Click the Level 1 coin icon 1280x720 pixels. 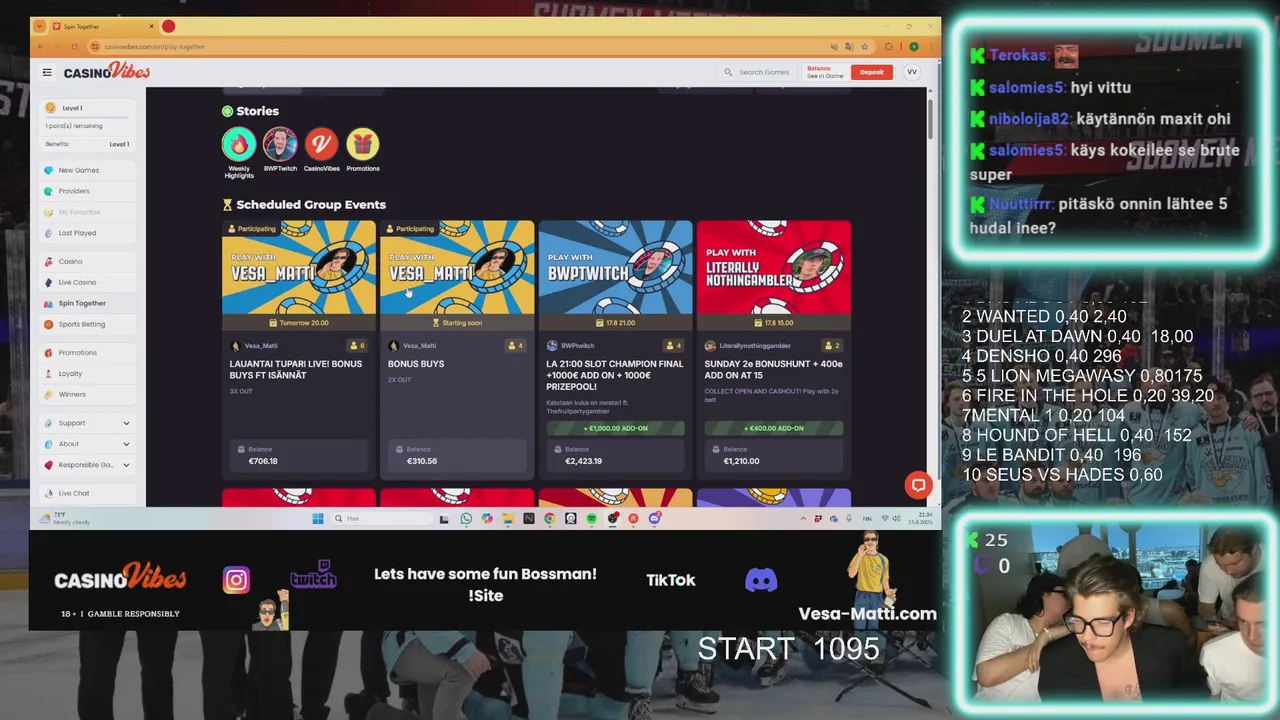(x=50, y=108)
